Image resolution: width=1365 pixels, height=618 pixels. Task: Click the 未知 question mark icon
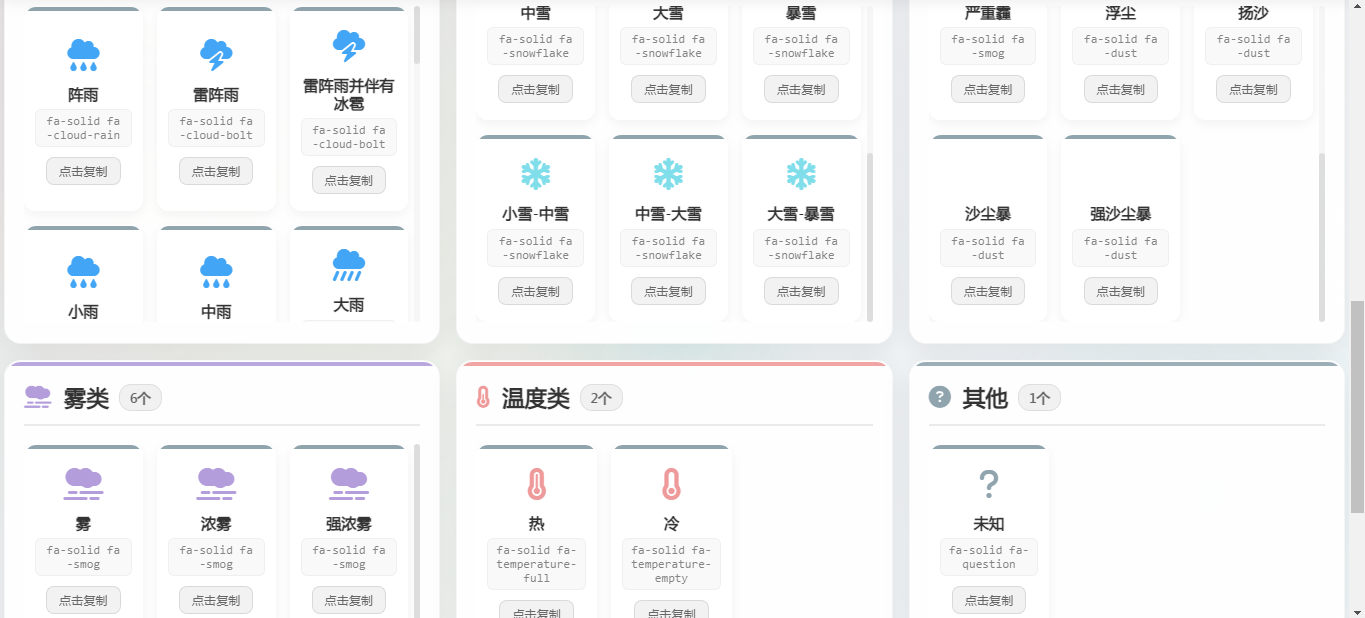(989, 485)
